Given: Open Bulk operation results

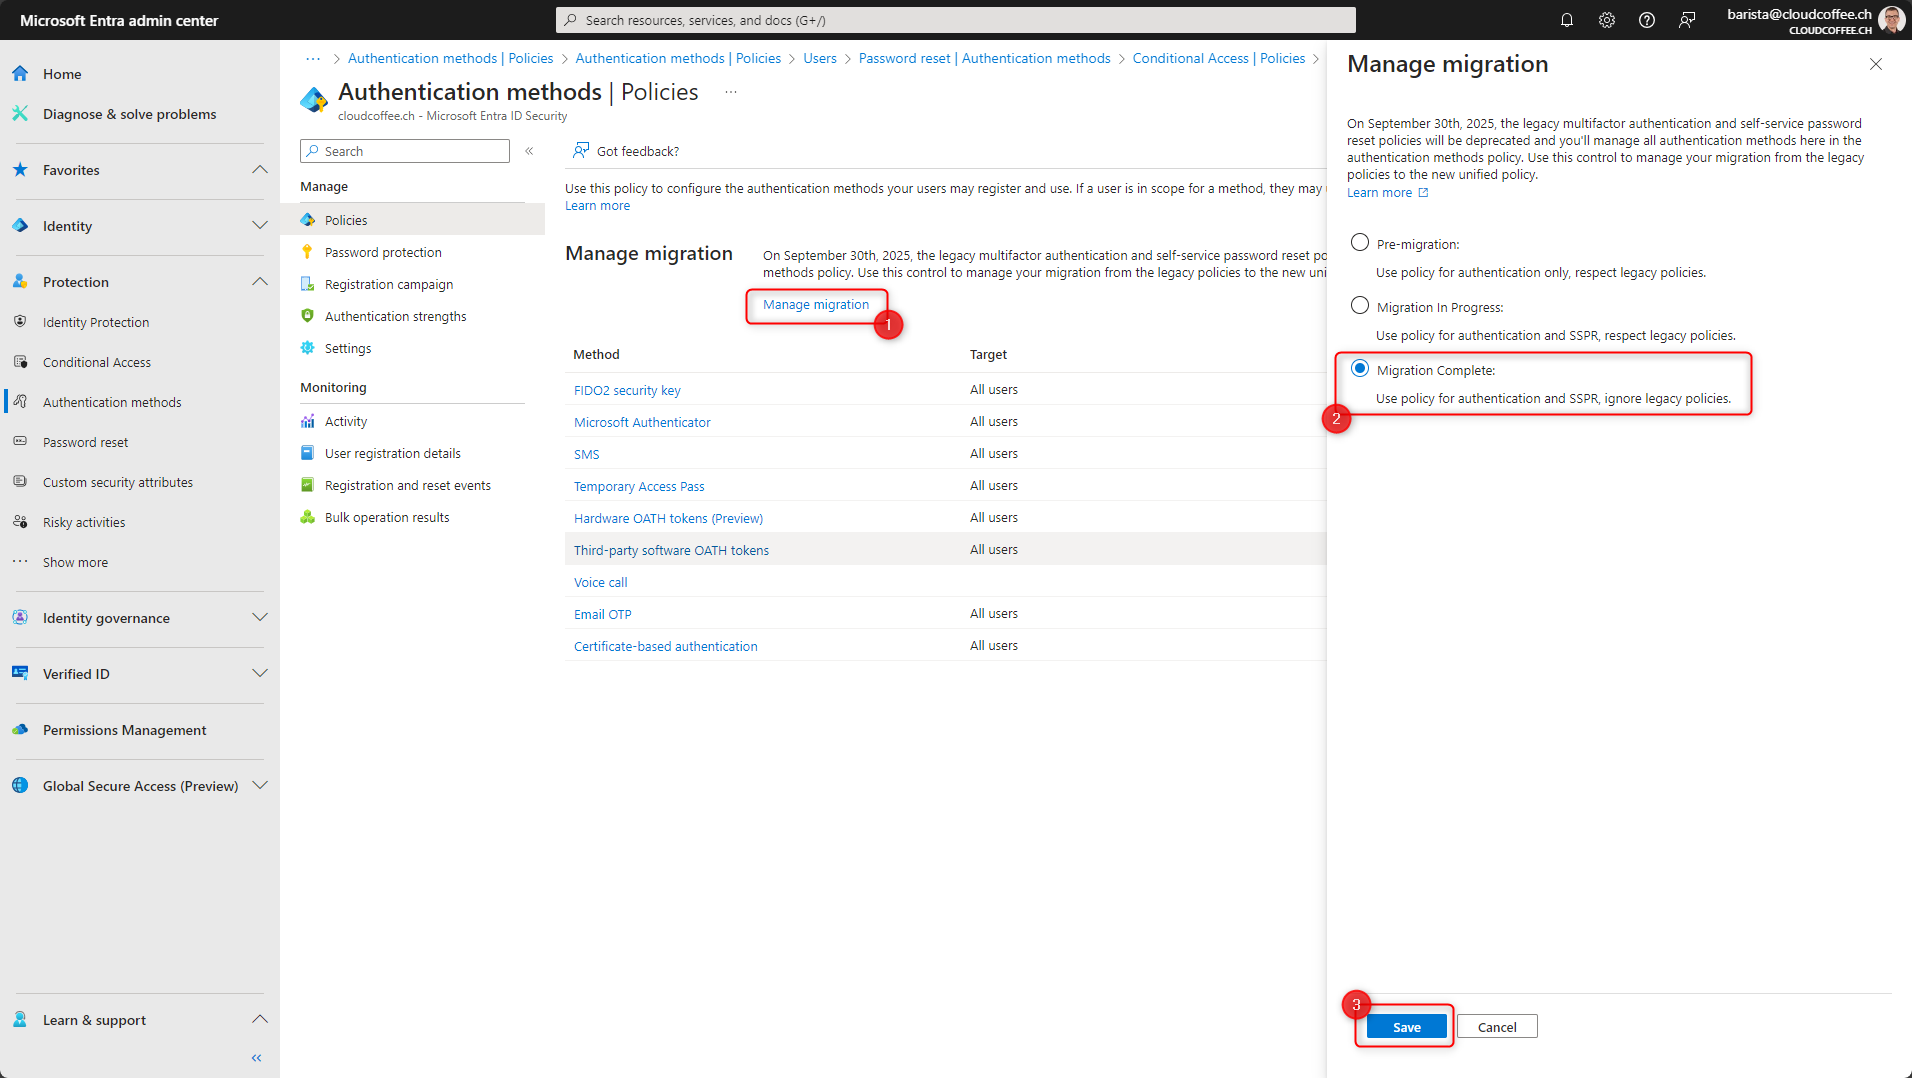Looking at the screenshot, I should click(387, 517).
